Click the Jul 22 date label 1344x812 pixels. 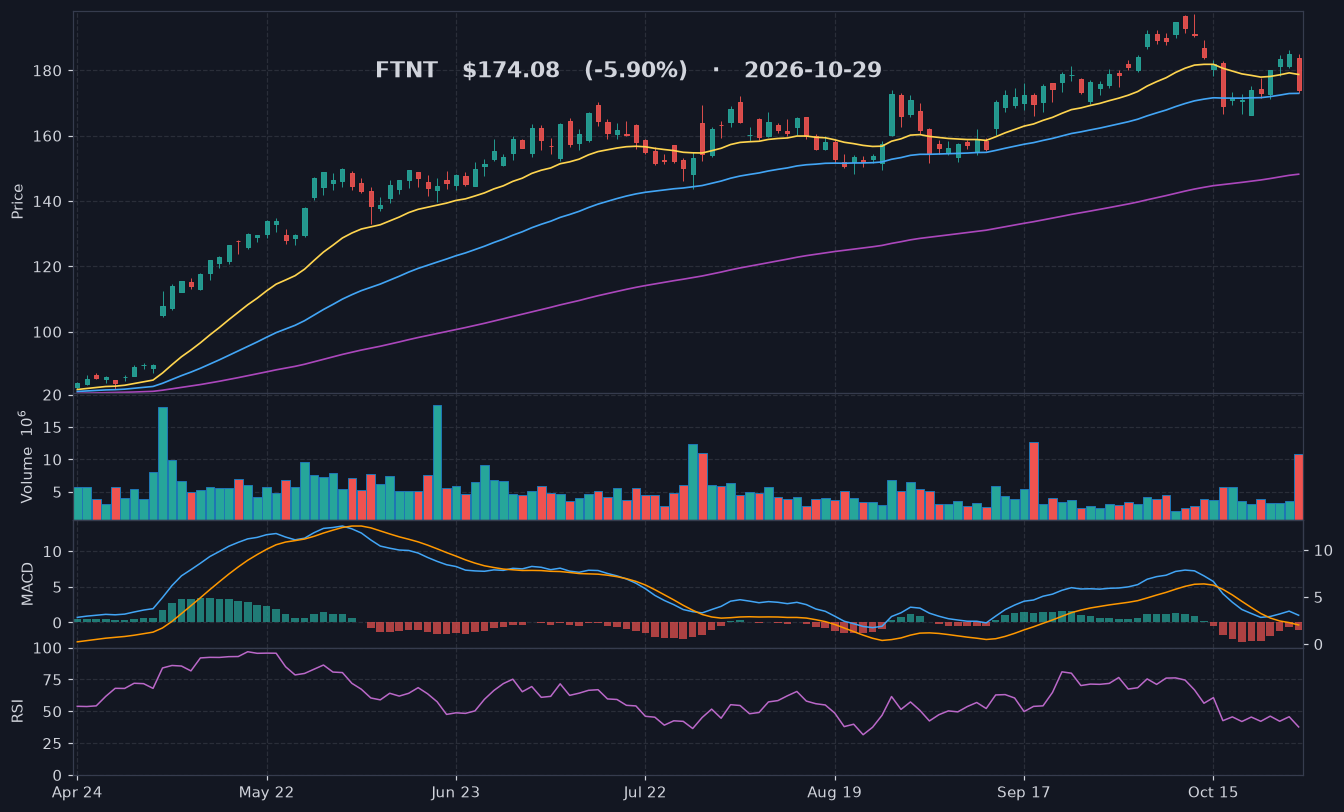(645, 792)
